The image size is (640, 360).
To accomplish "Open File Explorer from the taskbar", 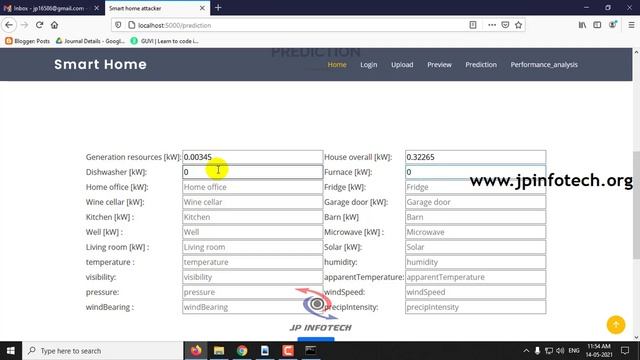I will [x=219, y=351].
